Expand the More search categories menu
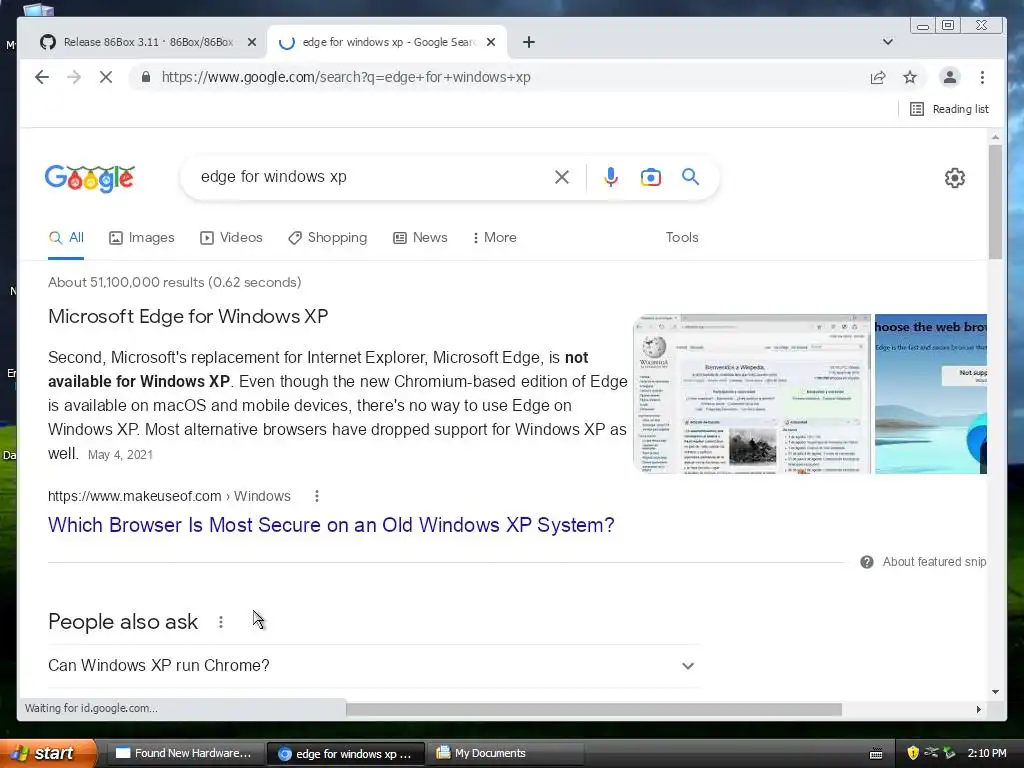Viewport: 1024px width, 768px height. 494,238
